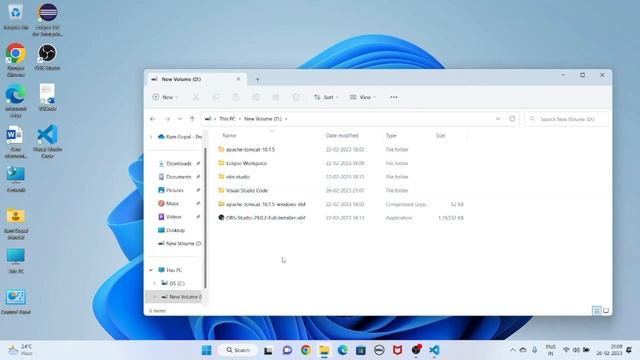The image size is (640, 360).
Task: Click the Cut scissors icon in toolbar
Action: (196, 97)
